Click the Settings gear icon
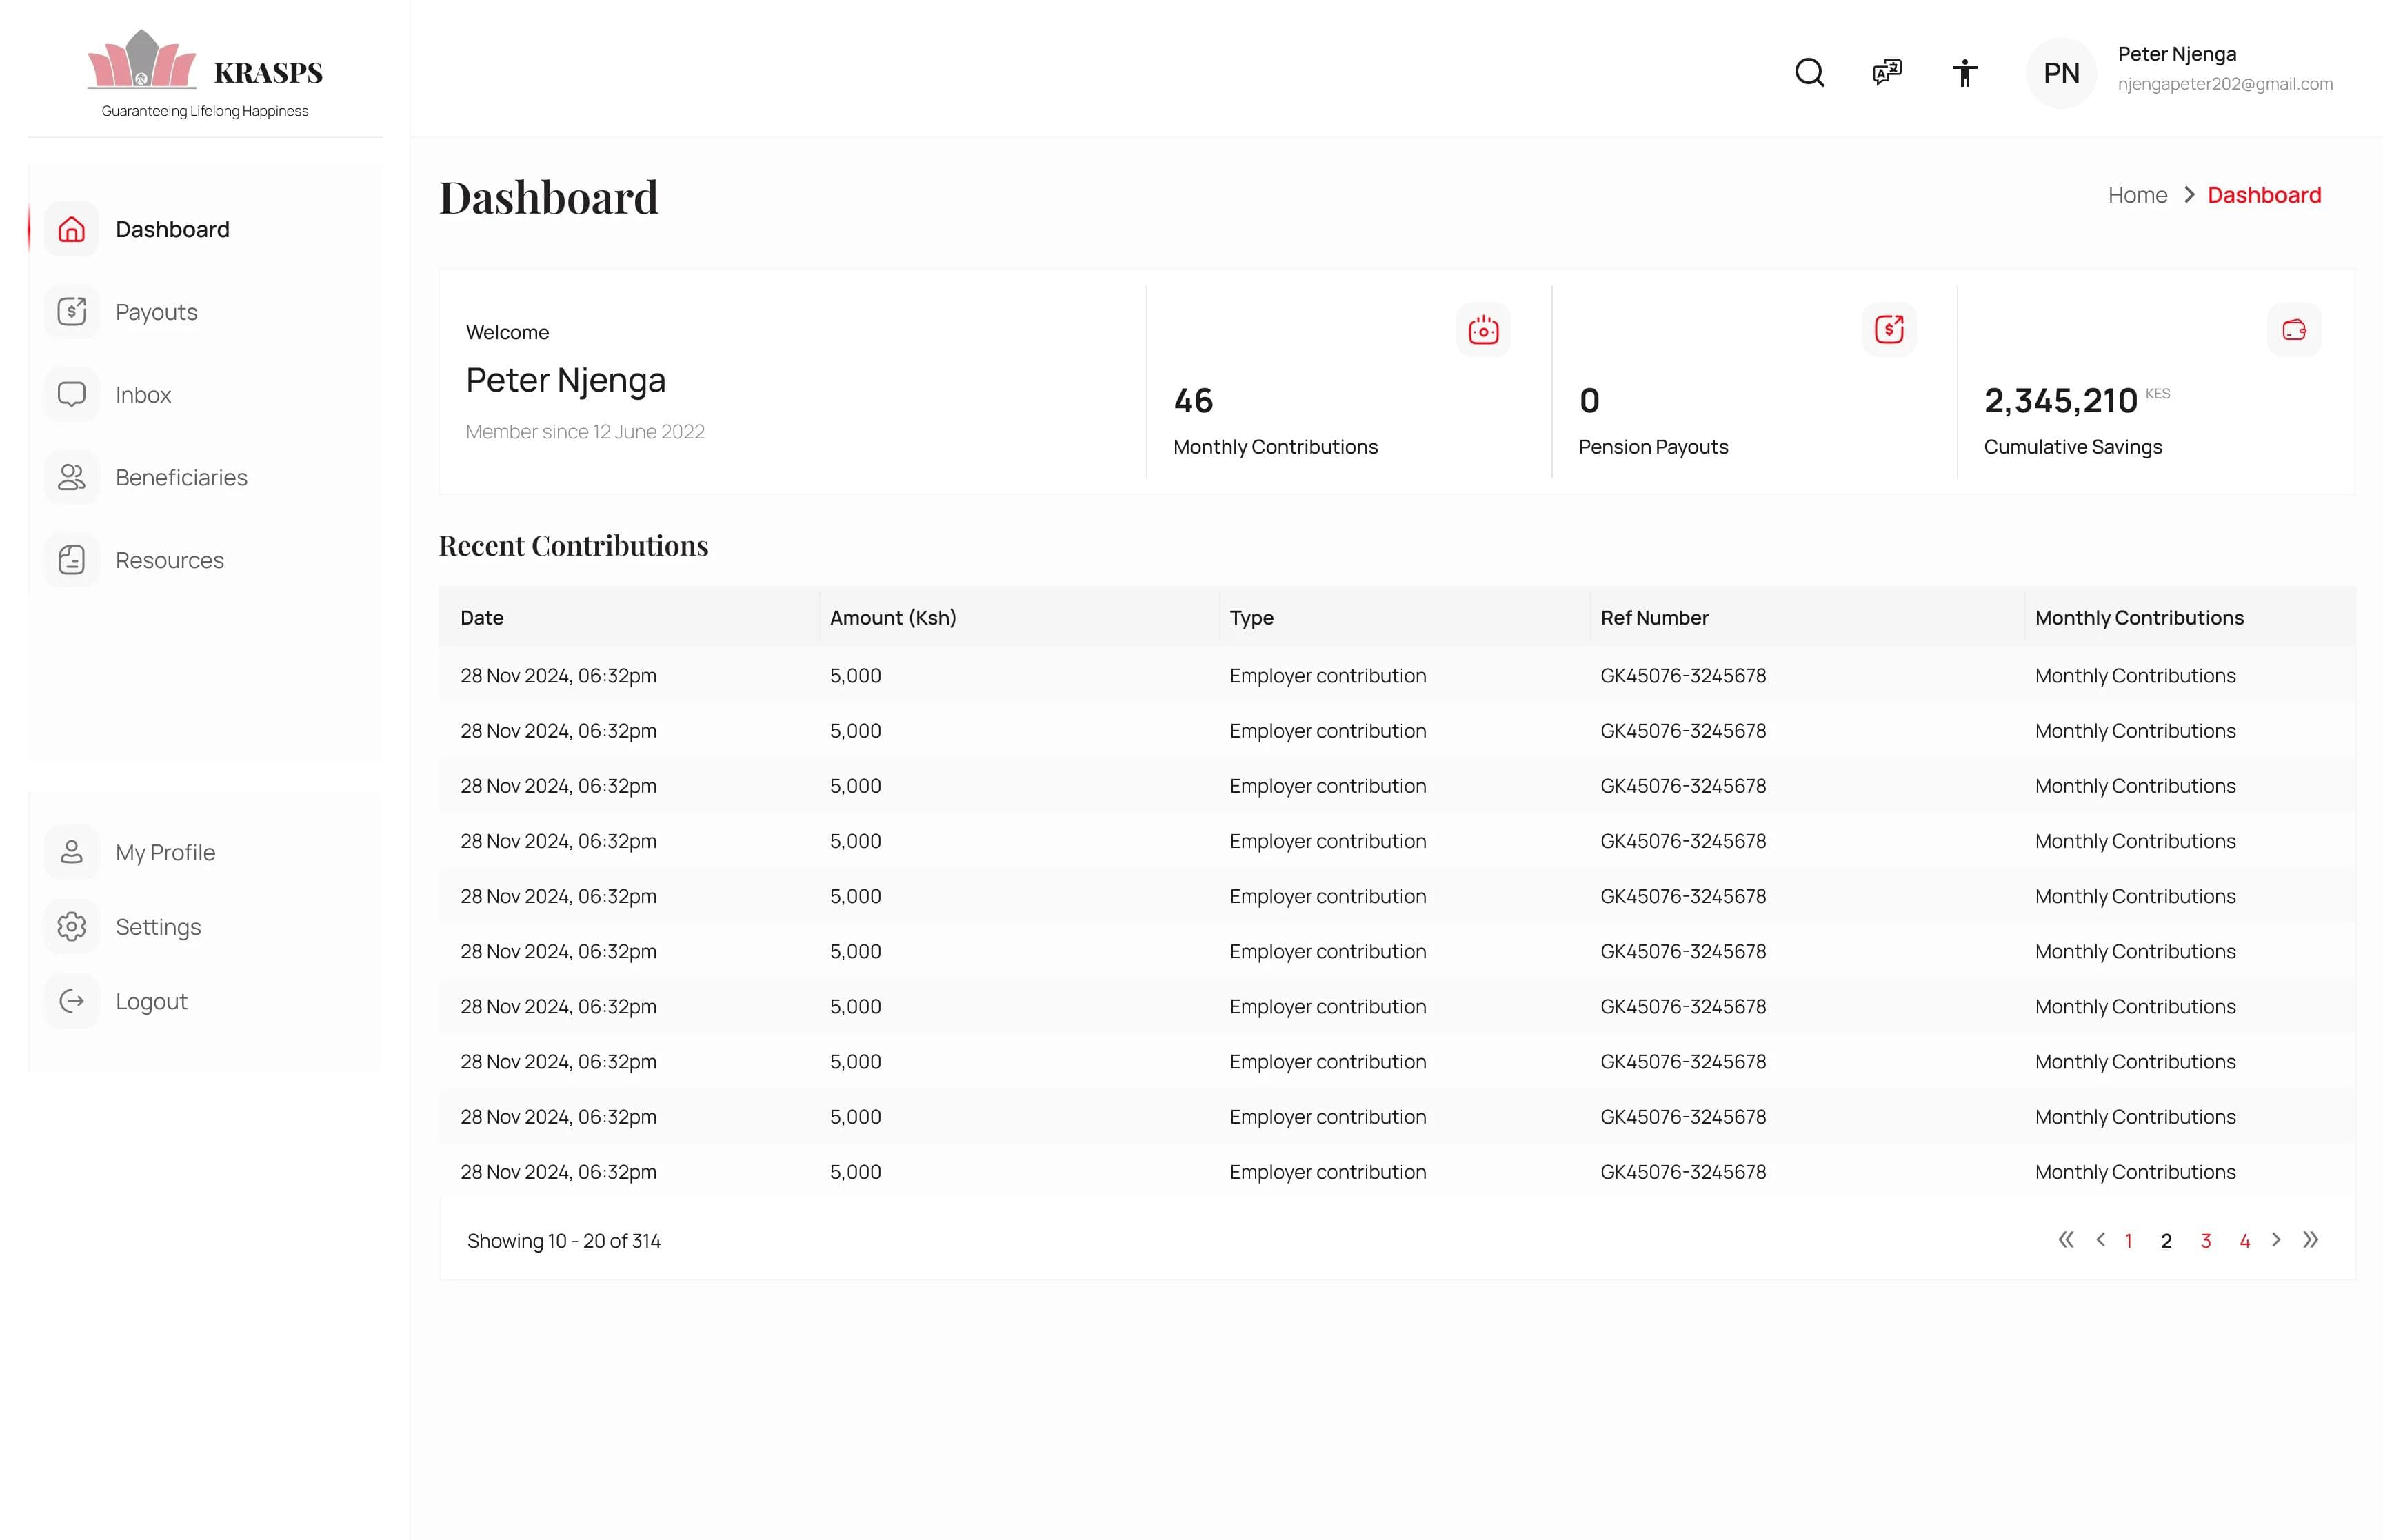This screenshot has height=1540, width=2383. (71, 927)
